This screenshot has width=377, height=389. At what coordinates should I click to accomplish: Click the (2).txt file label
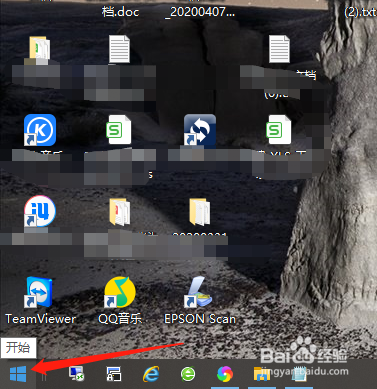360,12
